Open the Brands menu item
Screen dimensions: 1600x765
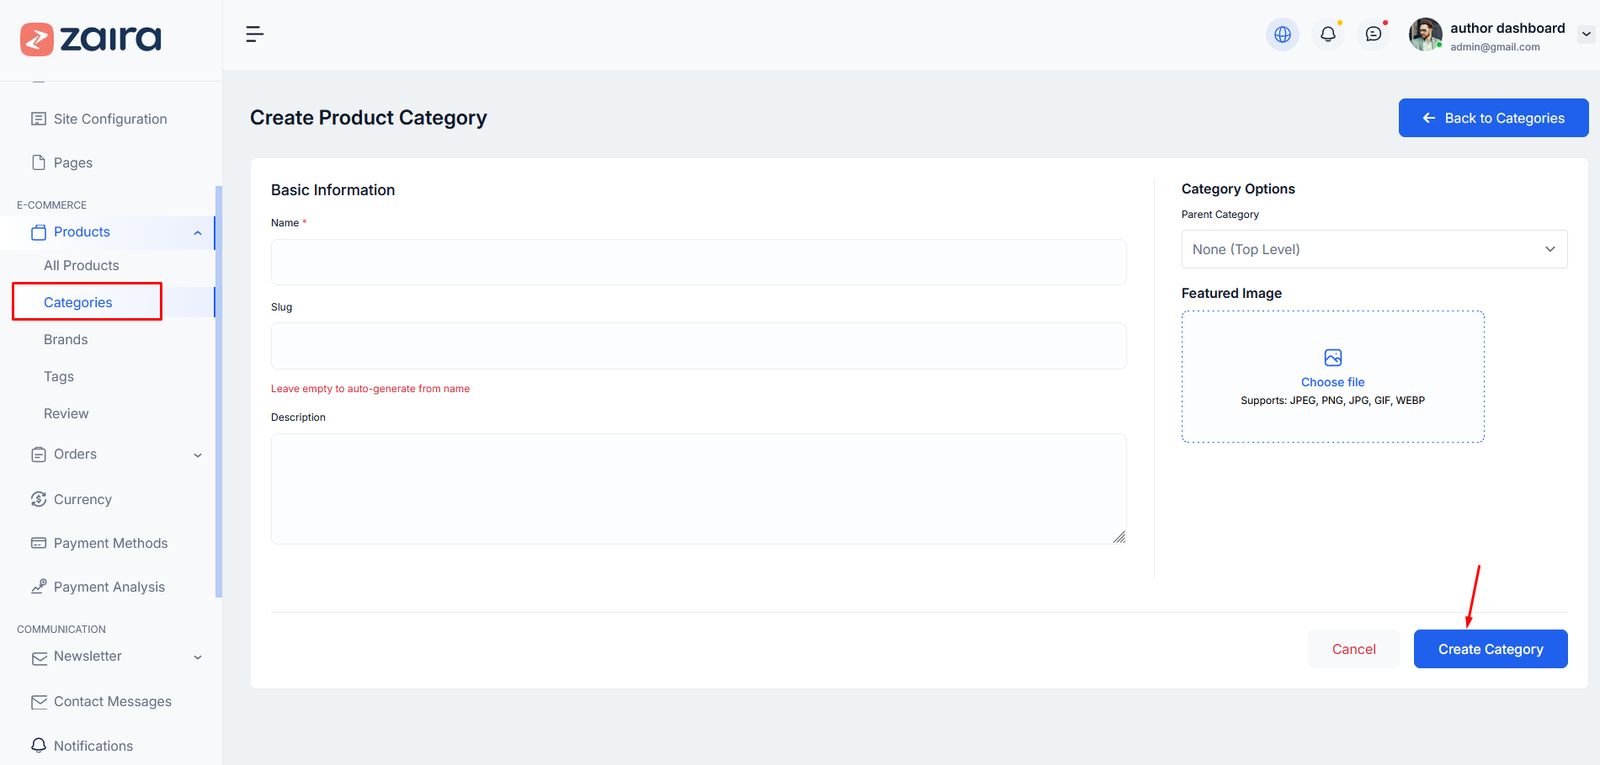point(66,340)
